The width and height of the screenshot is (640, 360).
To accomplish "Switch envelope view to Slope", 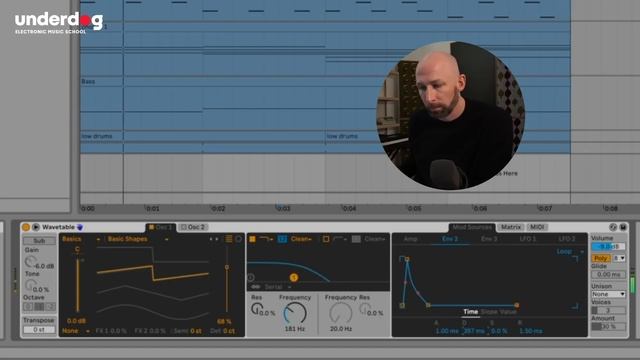I will [489, 312].
